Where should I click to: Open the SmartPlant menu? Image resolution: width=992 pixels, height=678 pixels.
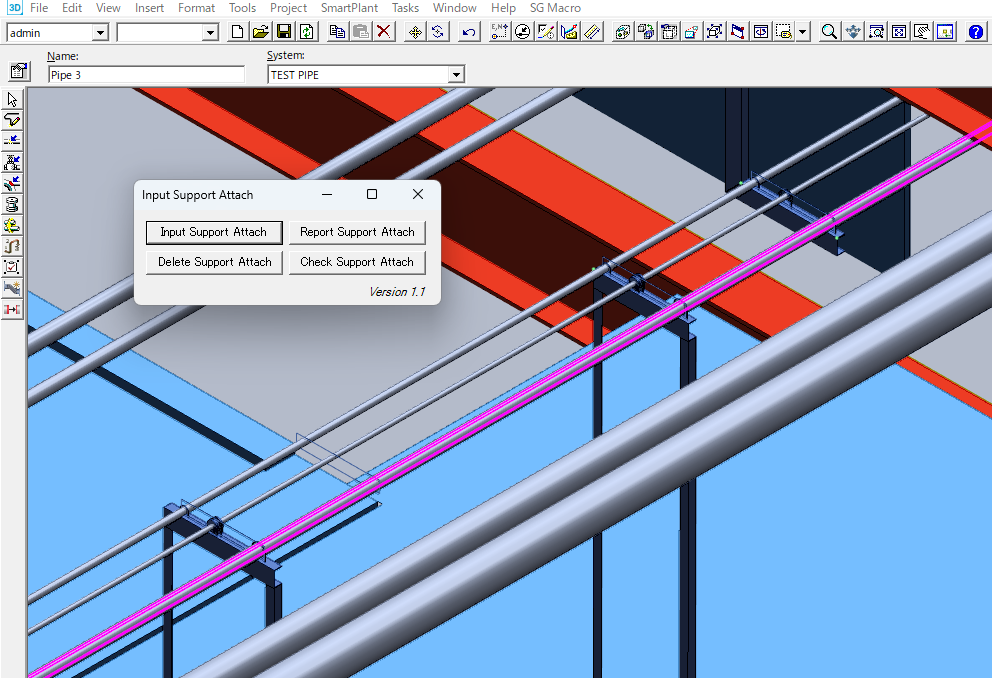(349, 8)
